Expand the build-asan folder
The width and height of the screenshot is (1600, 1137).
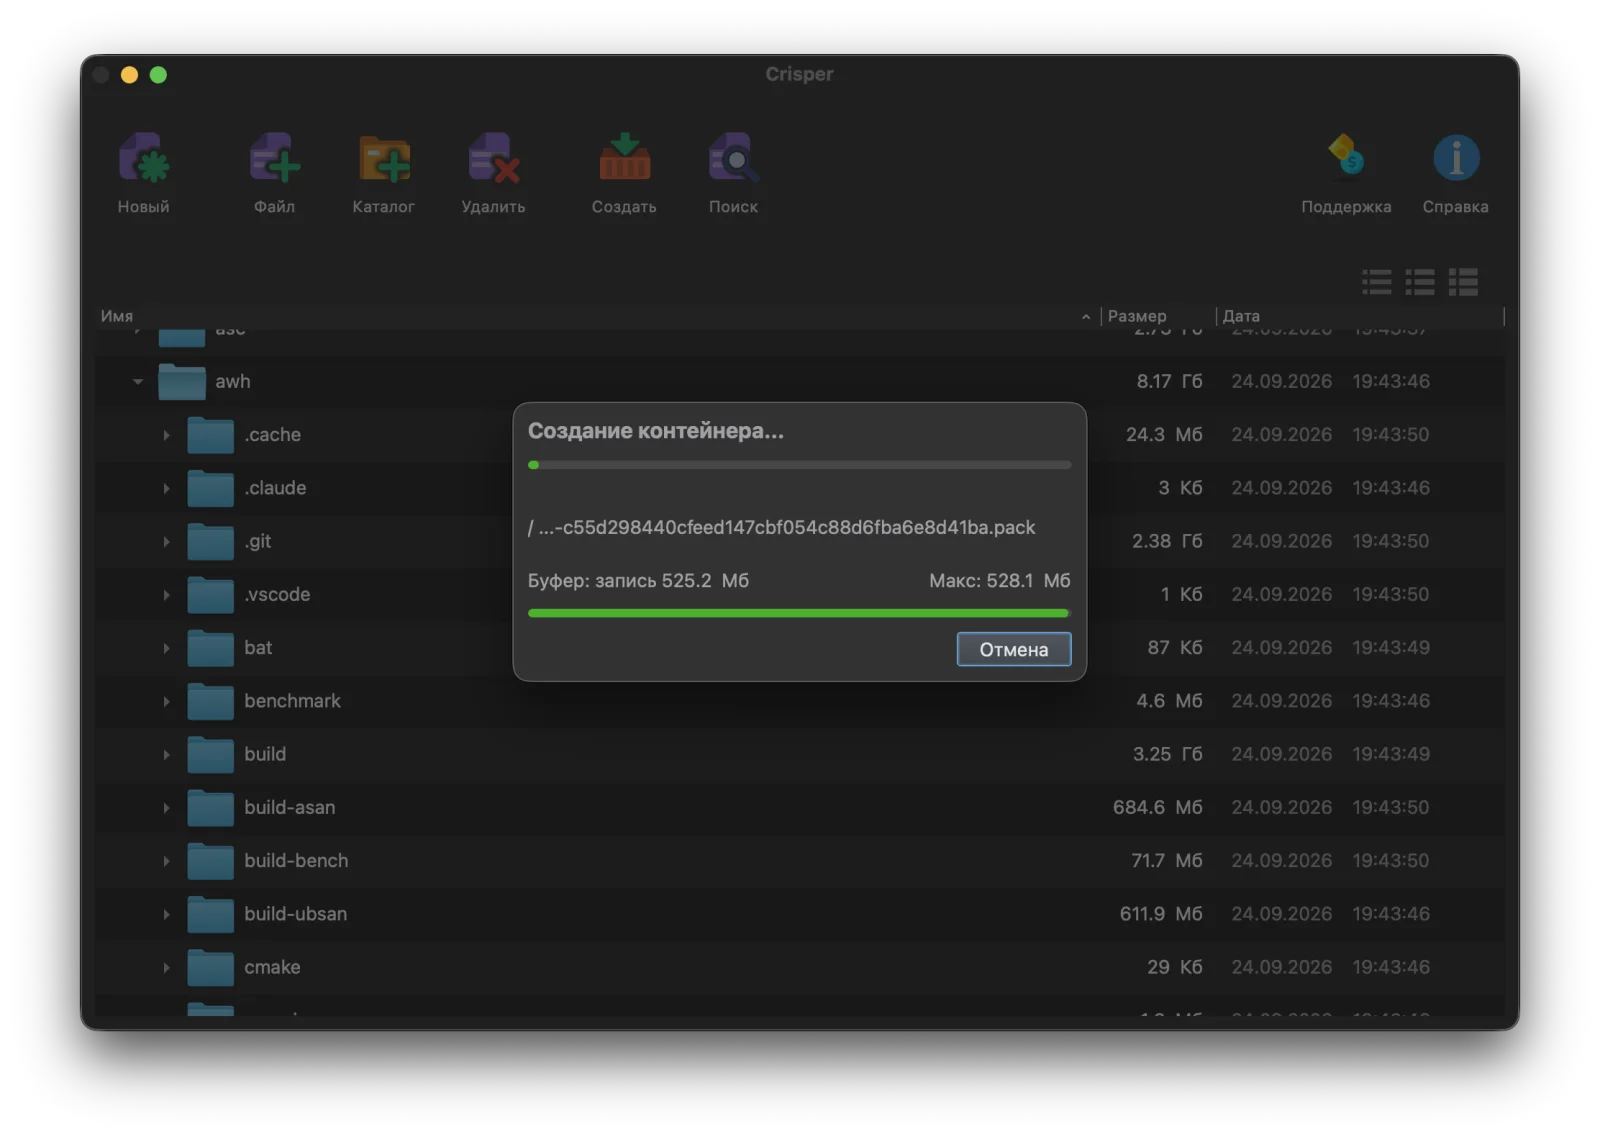tap(166, 807)
